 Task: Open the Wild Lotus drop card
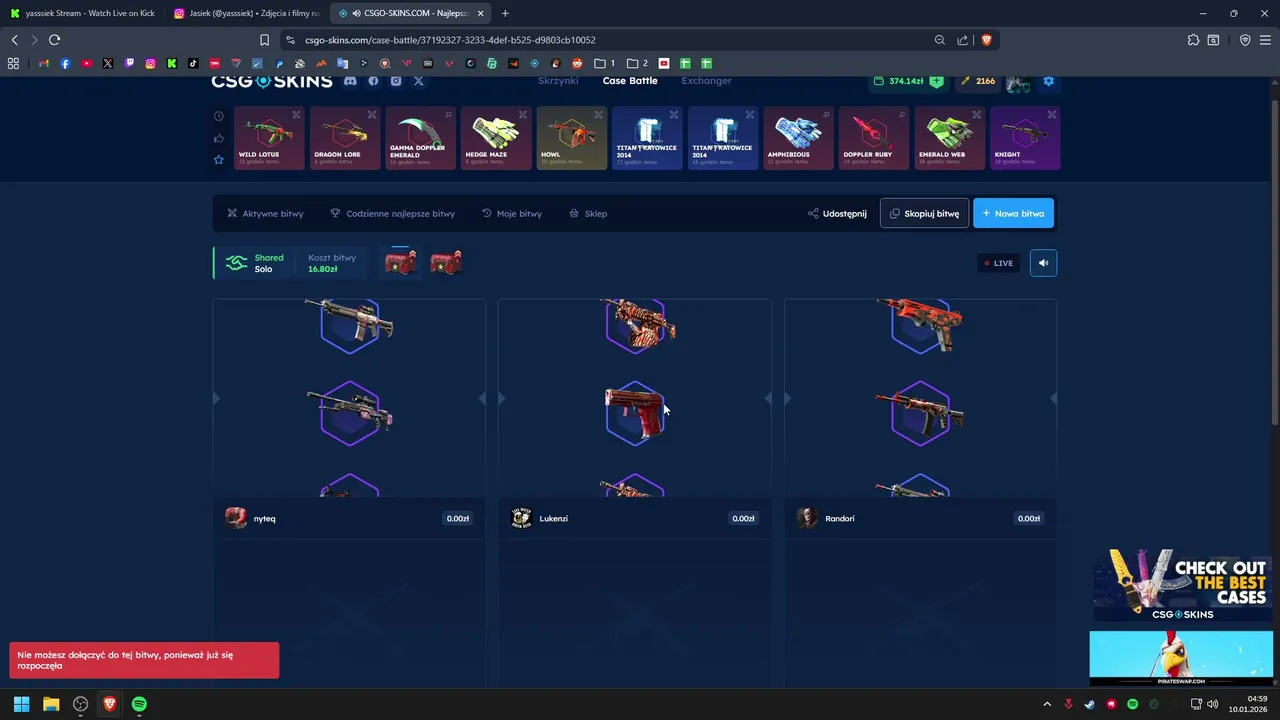point(269,138)
